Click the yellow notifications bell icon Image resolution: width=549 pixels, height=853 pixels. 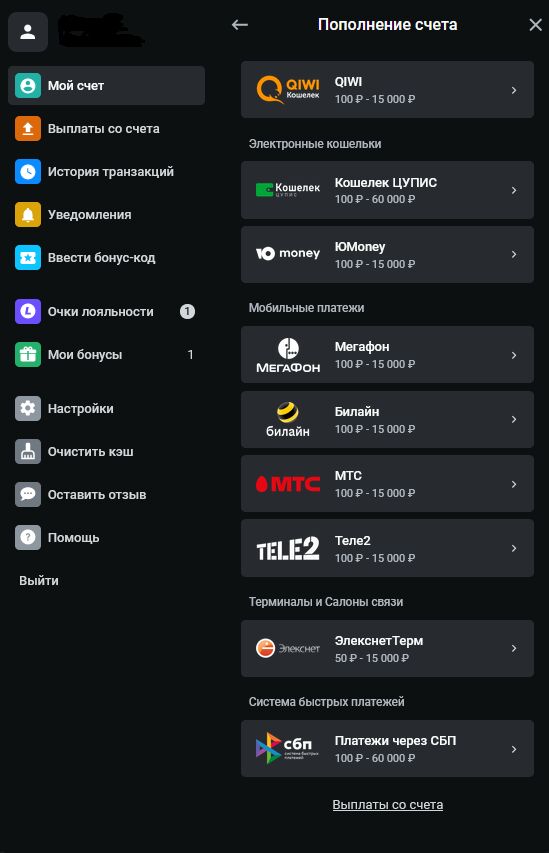pos(28,215)
